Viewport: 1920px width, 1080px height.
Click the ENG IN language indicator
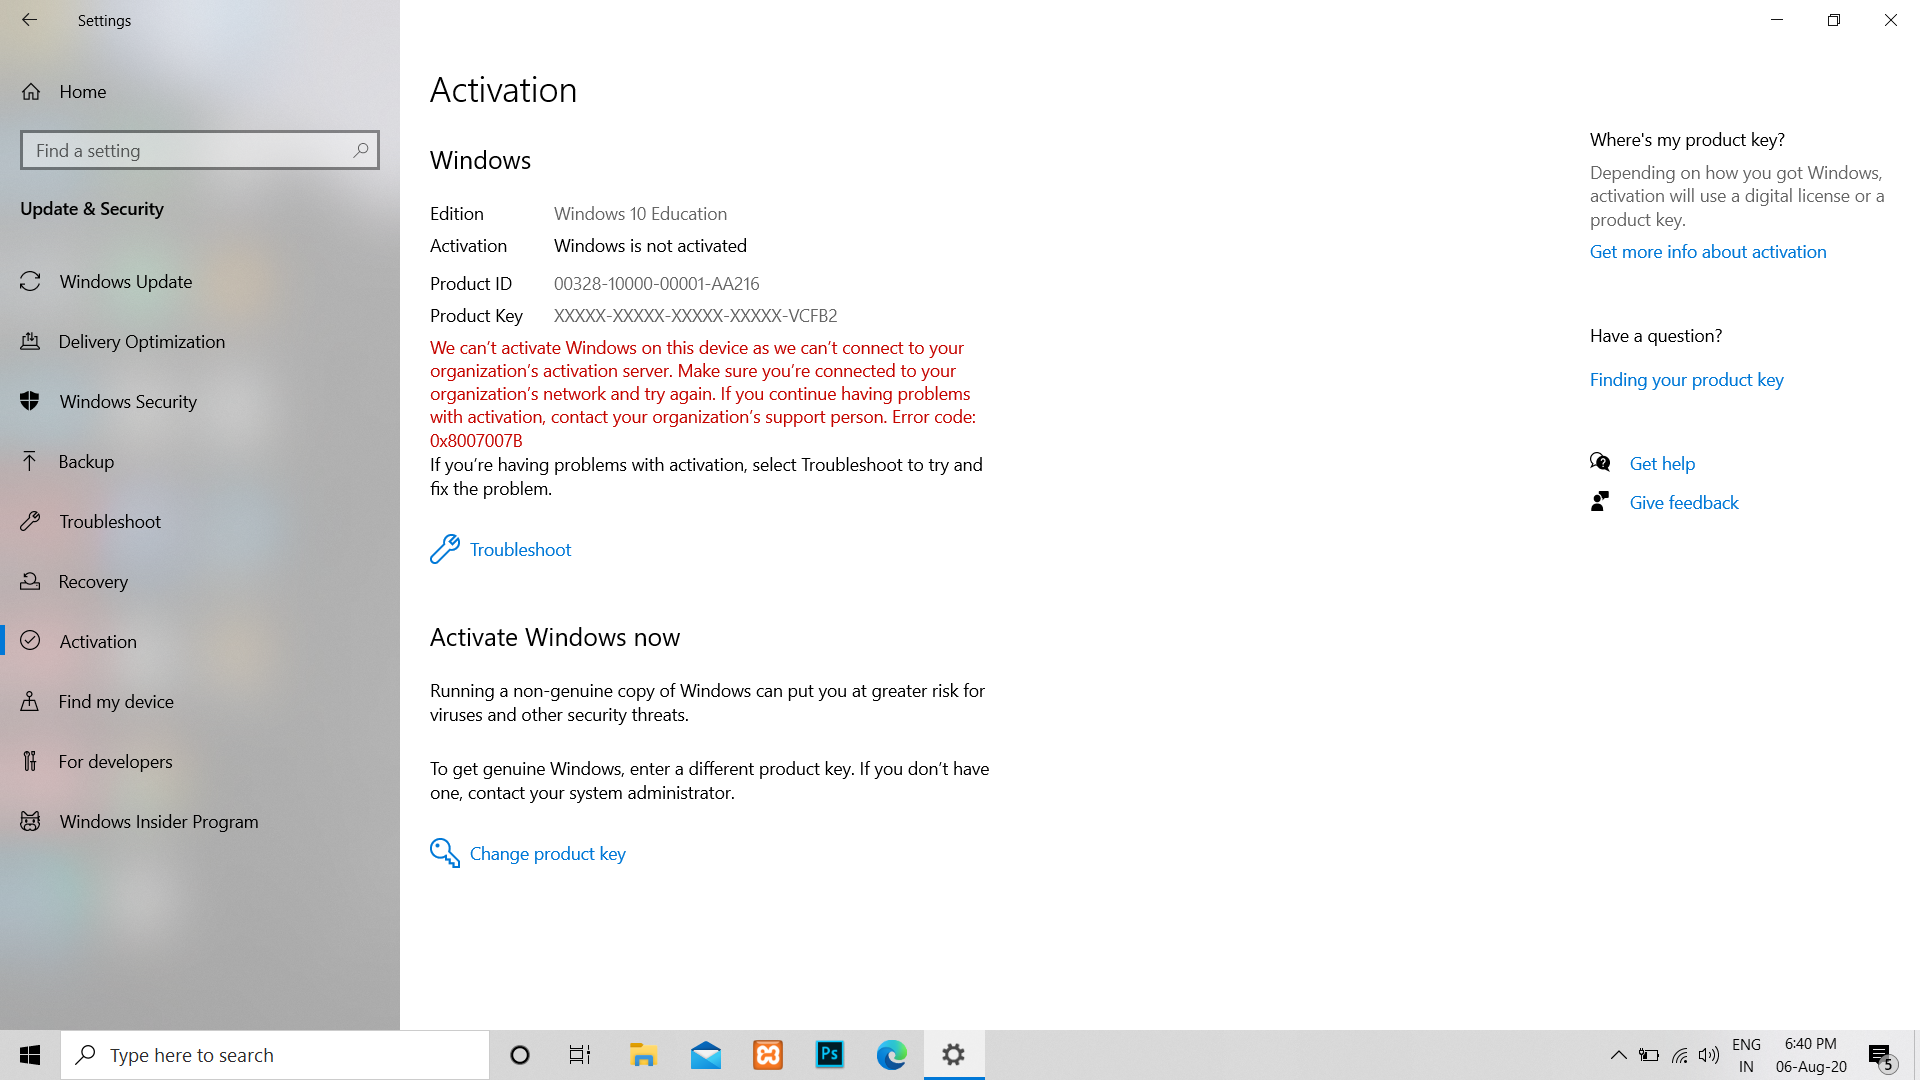coord(1746,1055)
